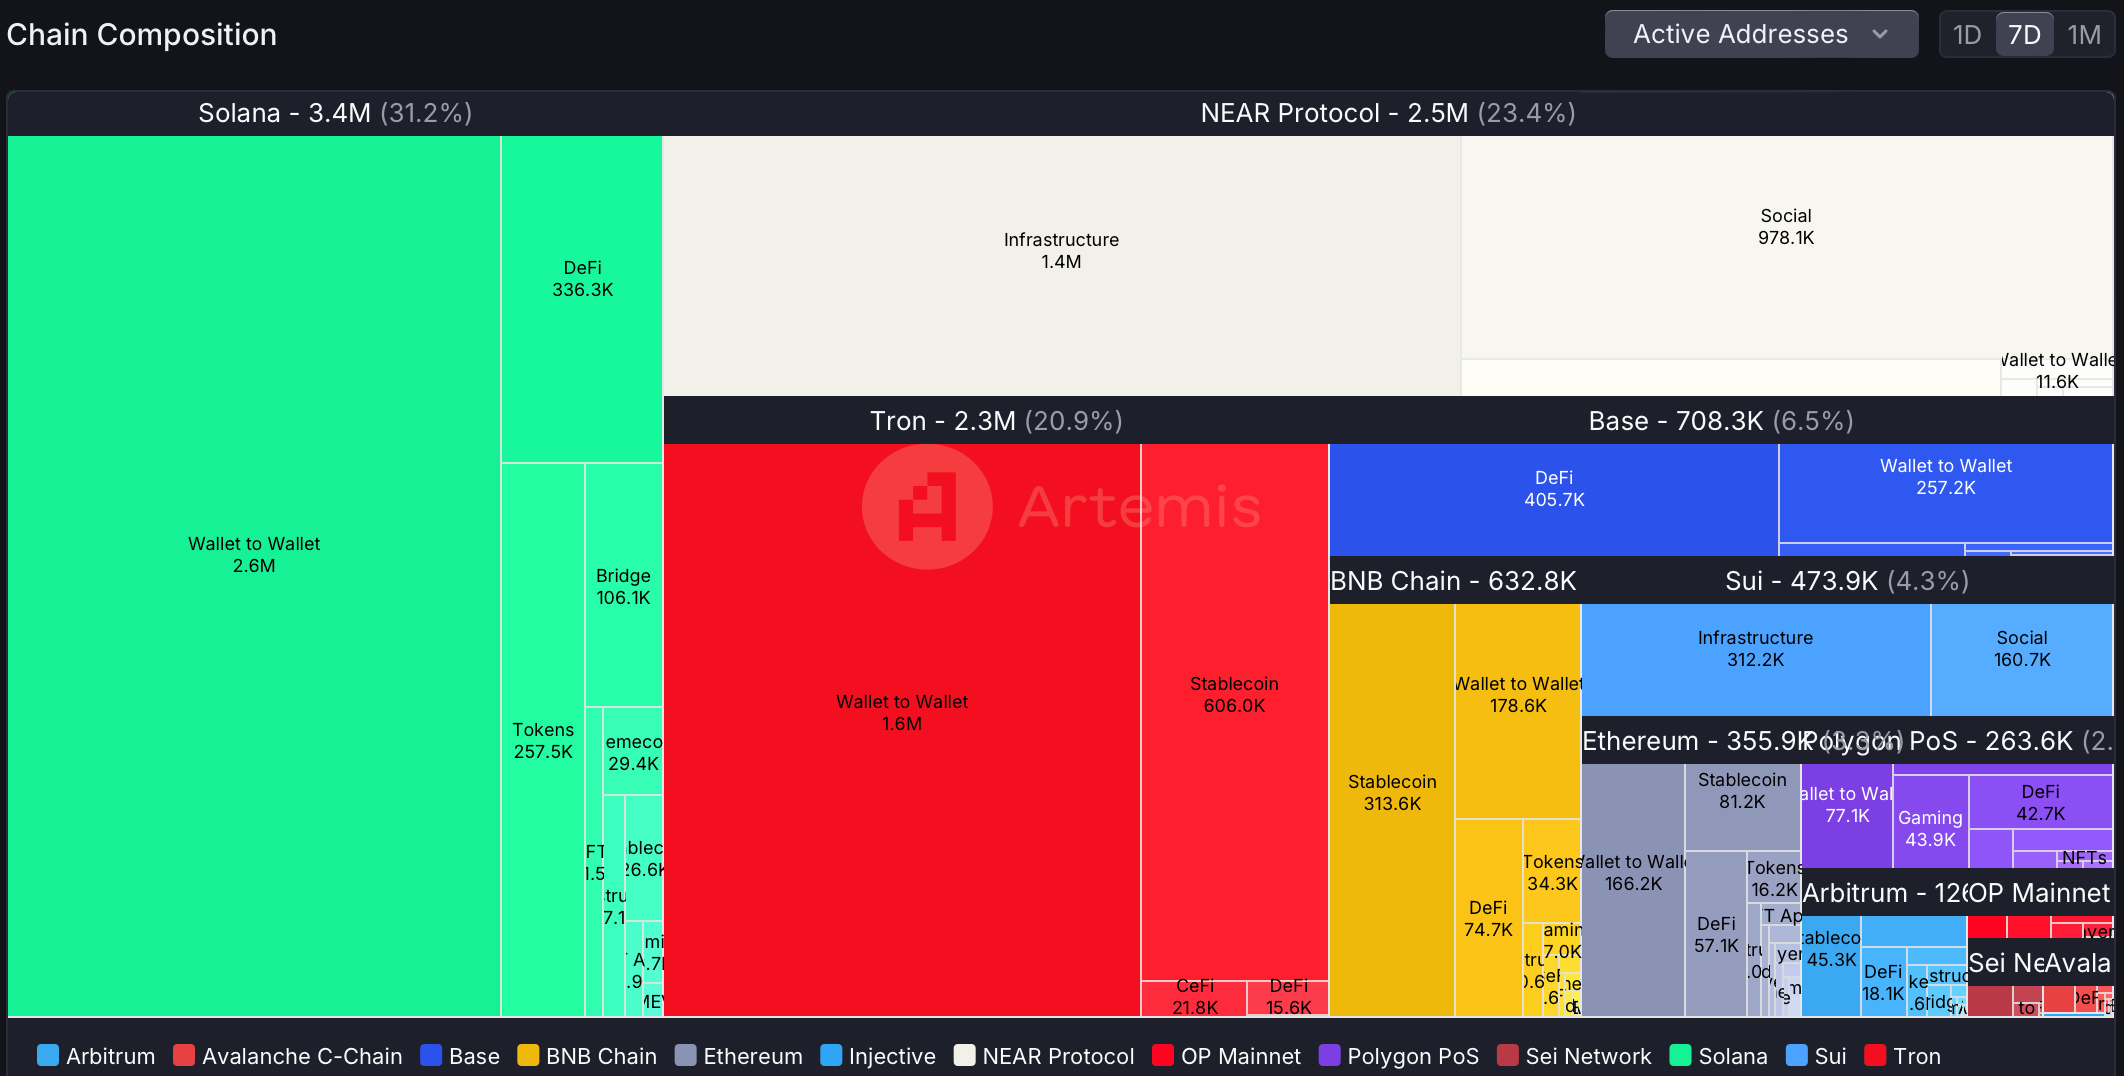
Task: Click the Base legend color square
Action: [430, 1056]
